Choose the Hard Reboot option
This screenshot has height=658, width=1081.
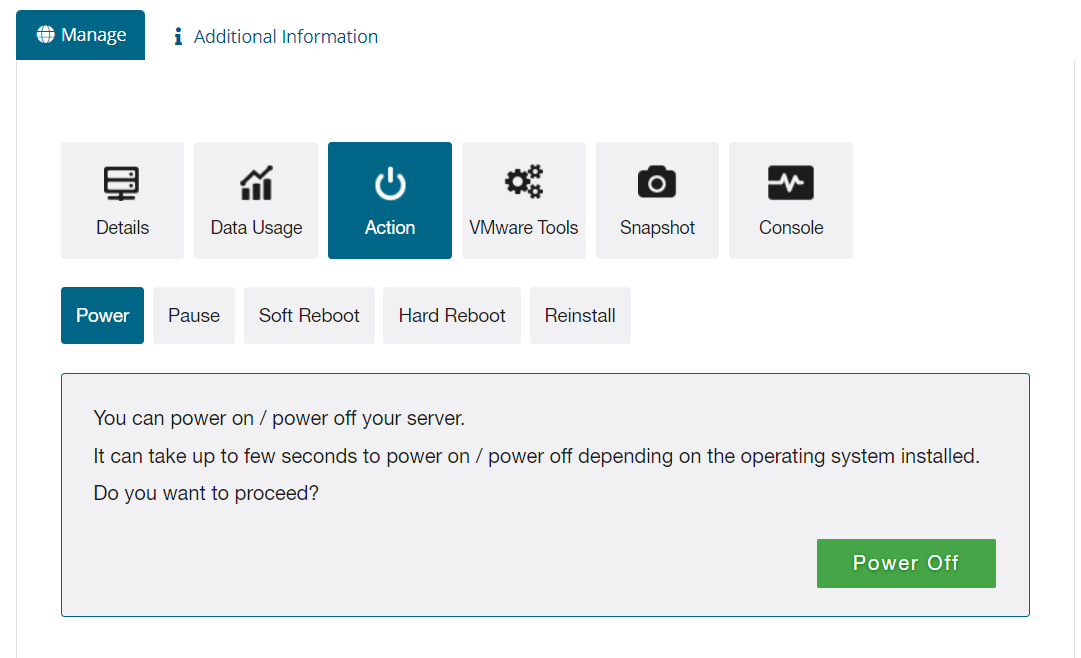pos(452,315)
